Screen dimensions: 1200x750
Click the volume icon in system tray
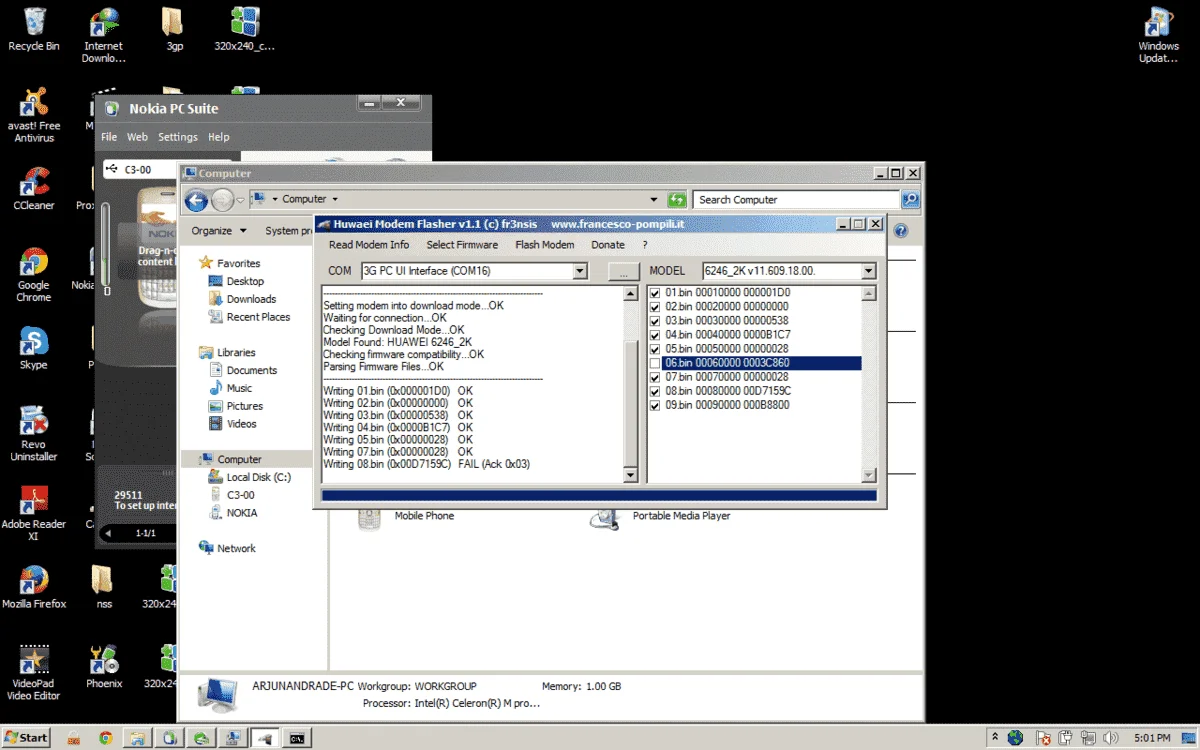(1109, 738)
